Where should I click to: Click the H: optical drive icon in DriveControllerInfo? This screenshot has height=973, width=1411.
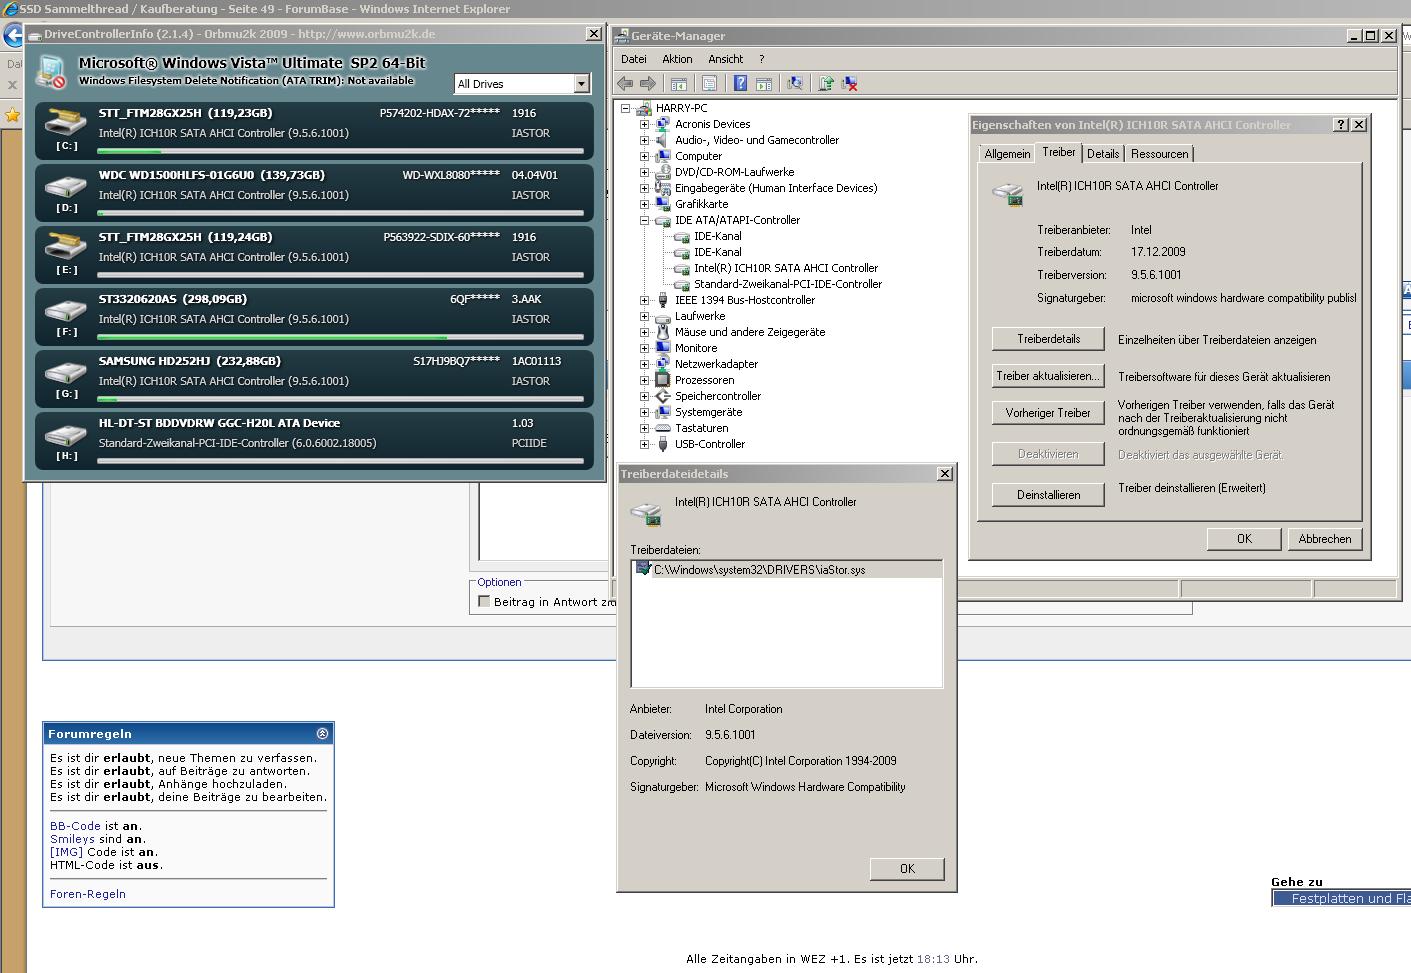(67, 434)
